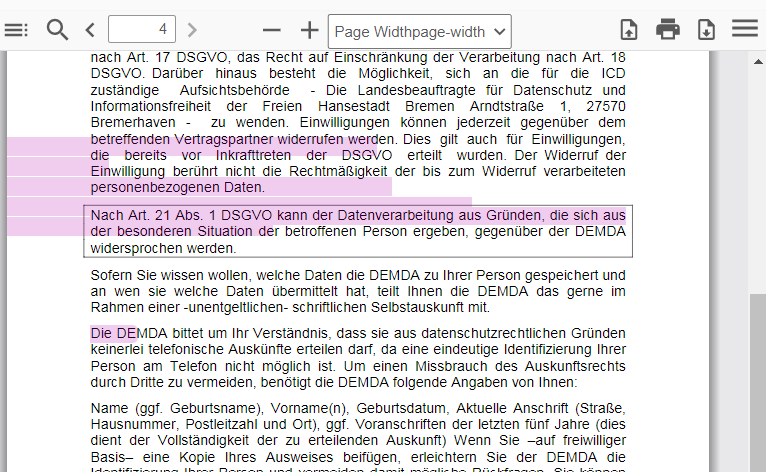Click the word 'Informationsfreiheit' in the text
This screenshot has width=766, height=472.
[x=150, y=106]
